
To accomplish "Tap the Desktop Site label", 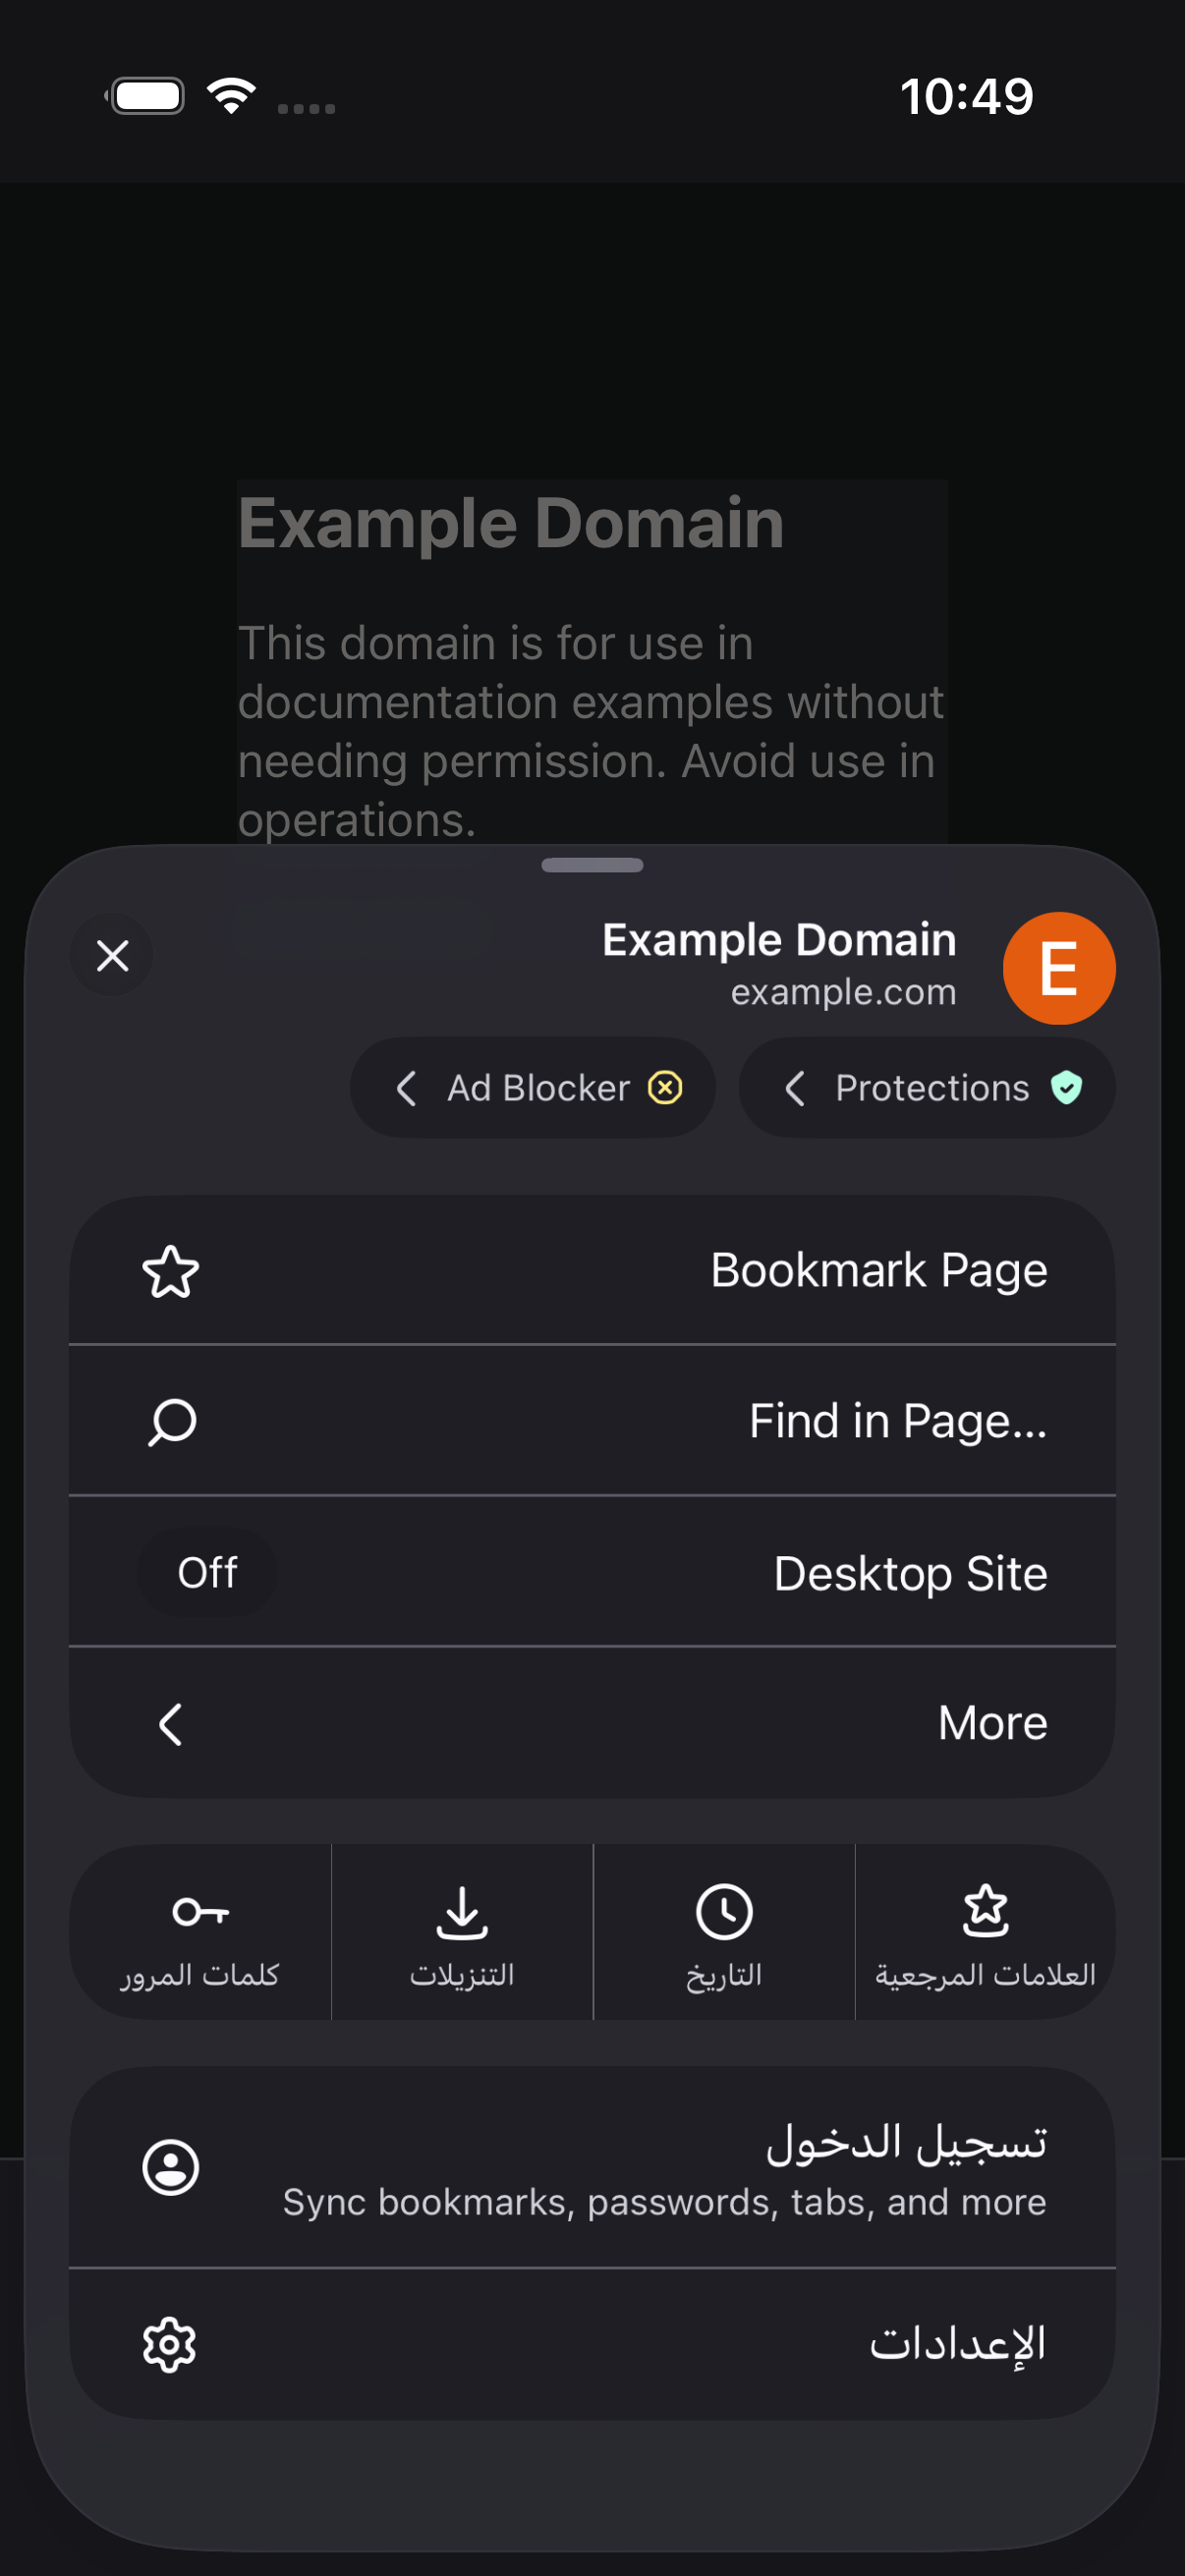I will click(x=910, y=1574).
